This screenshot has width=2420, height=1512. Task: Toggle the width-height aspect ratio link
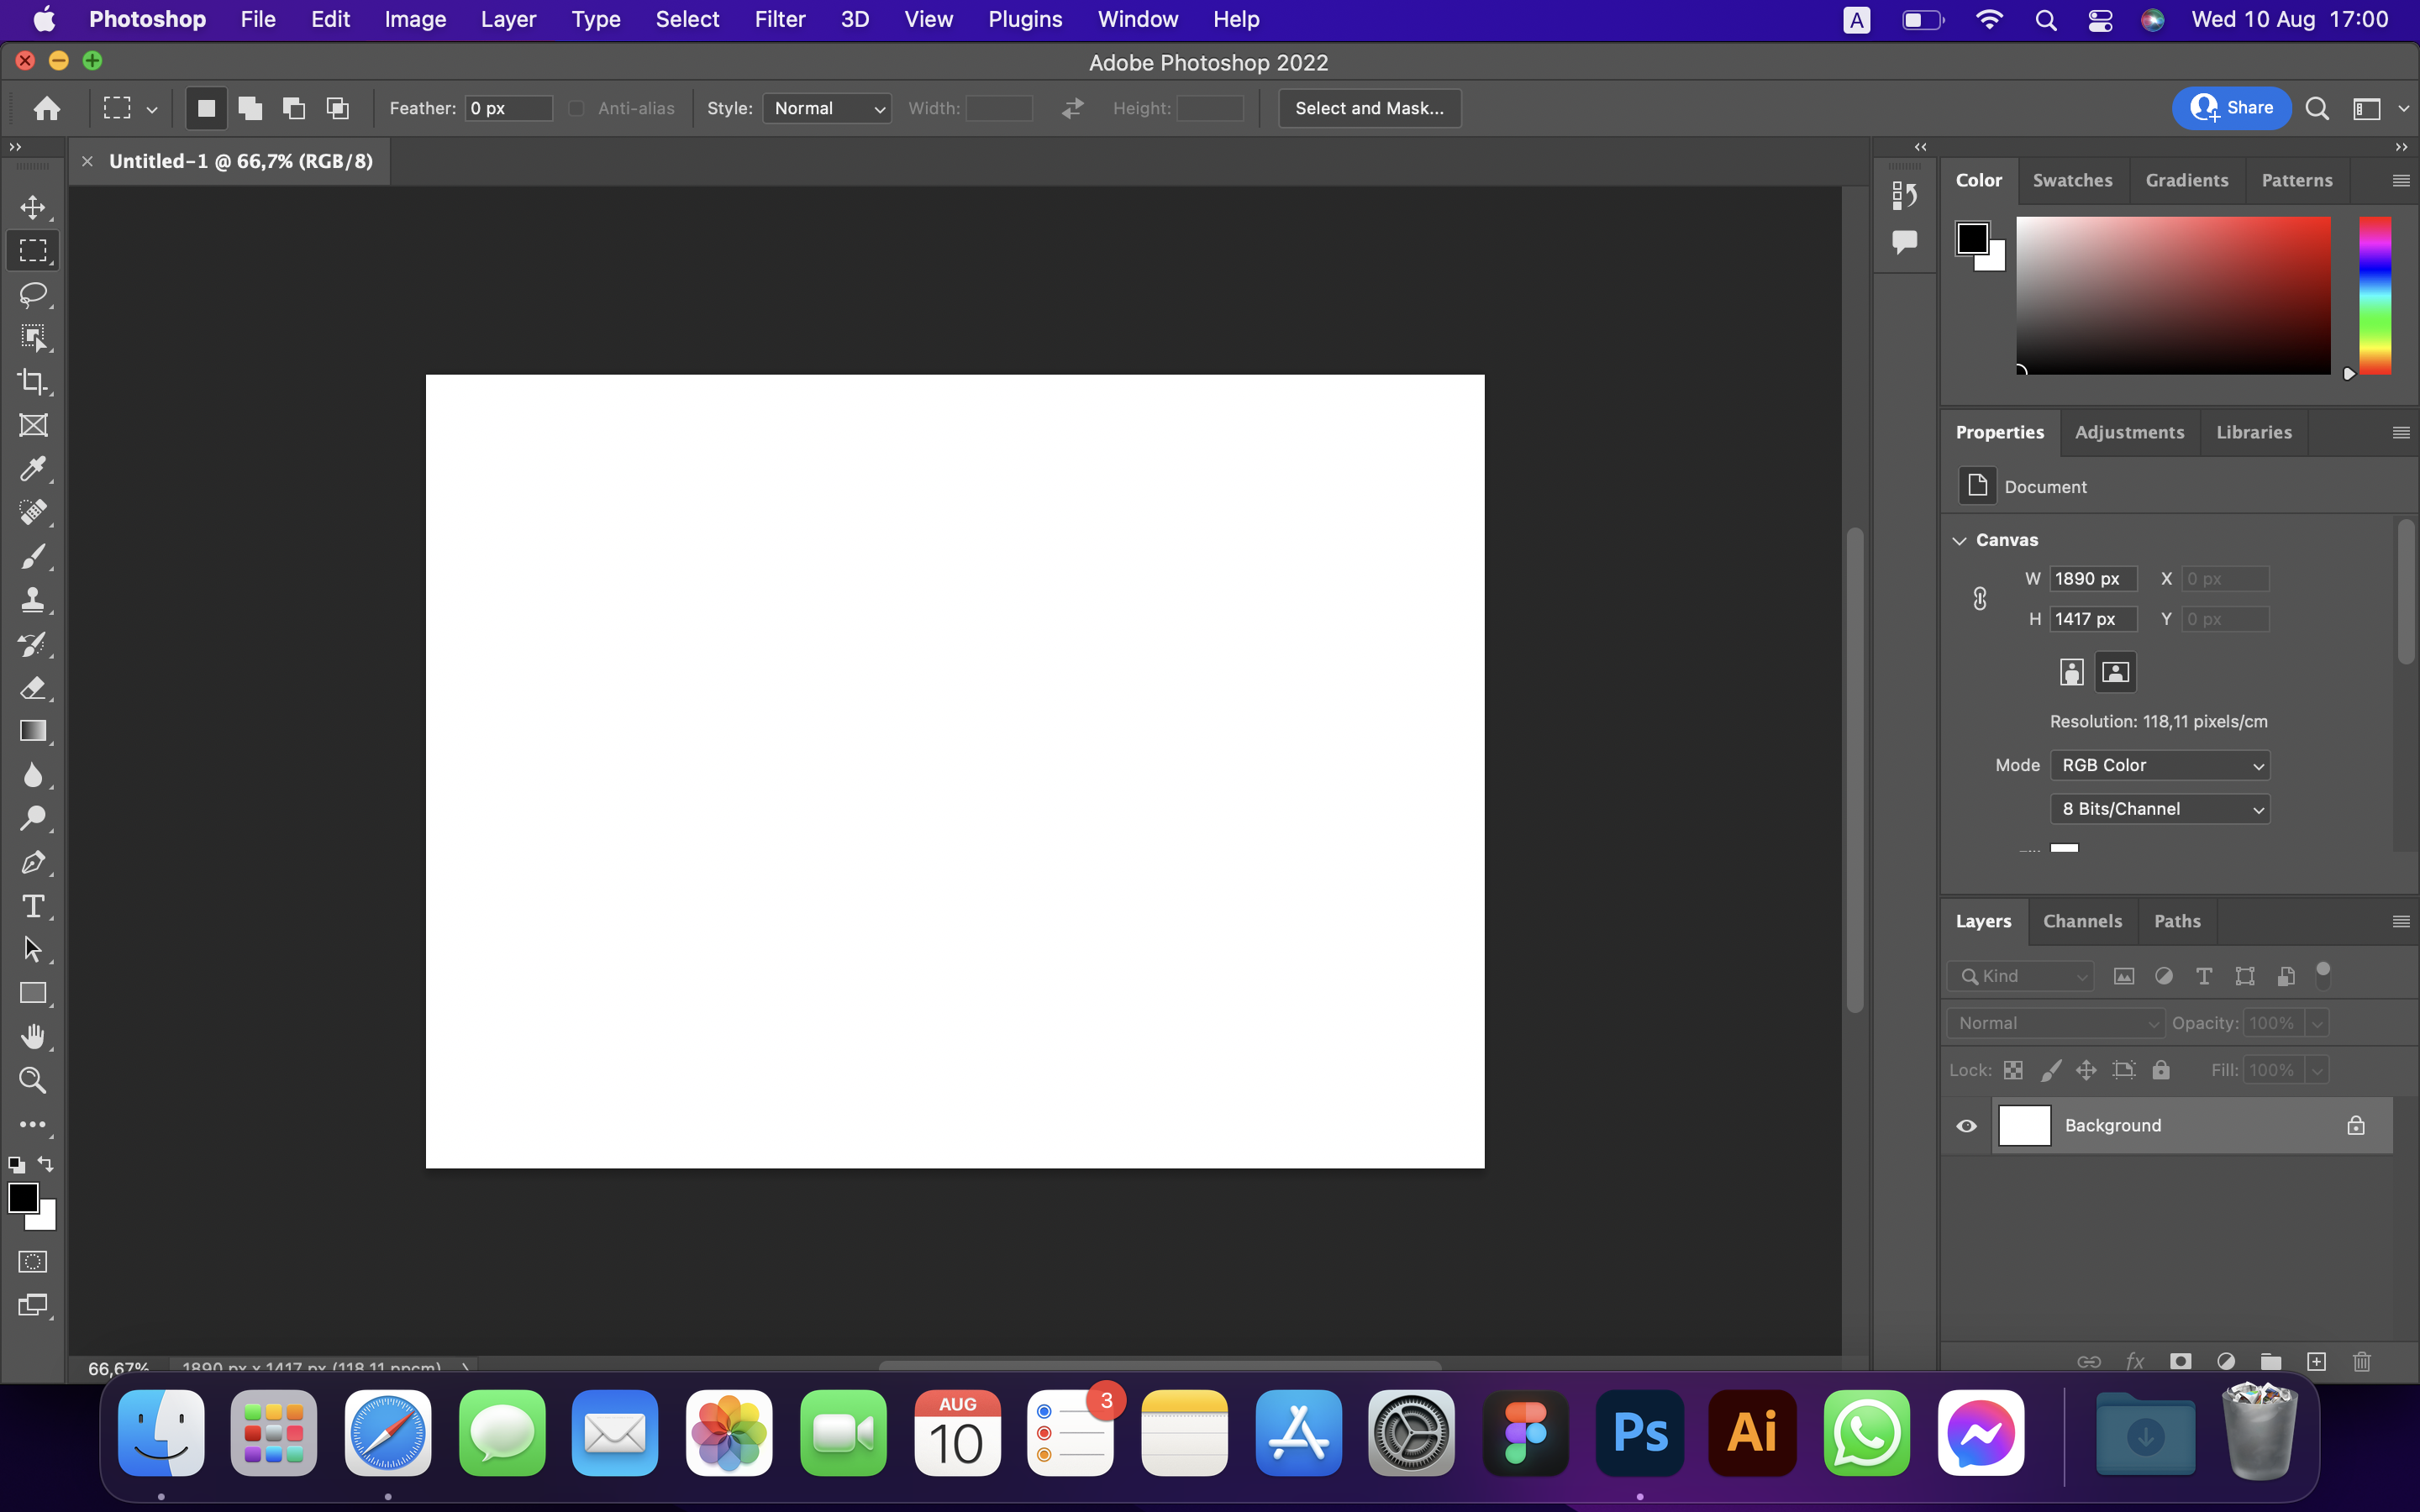(1981, 598)
